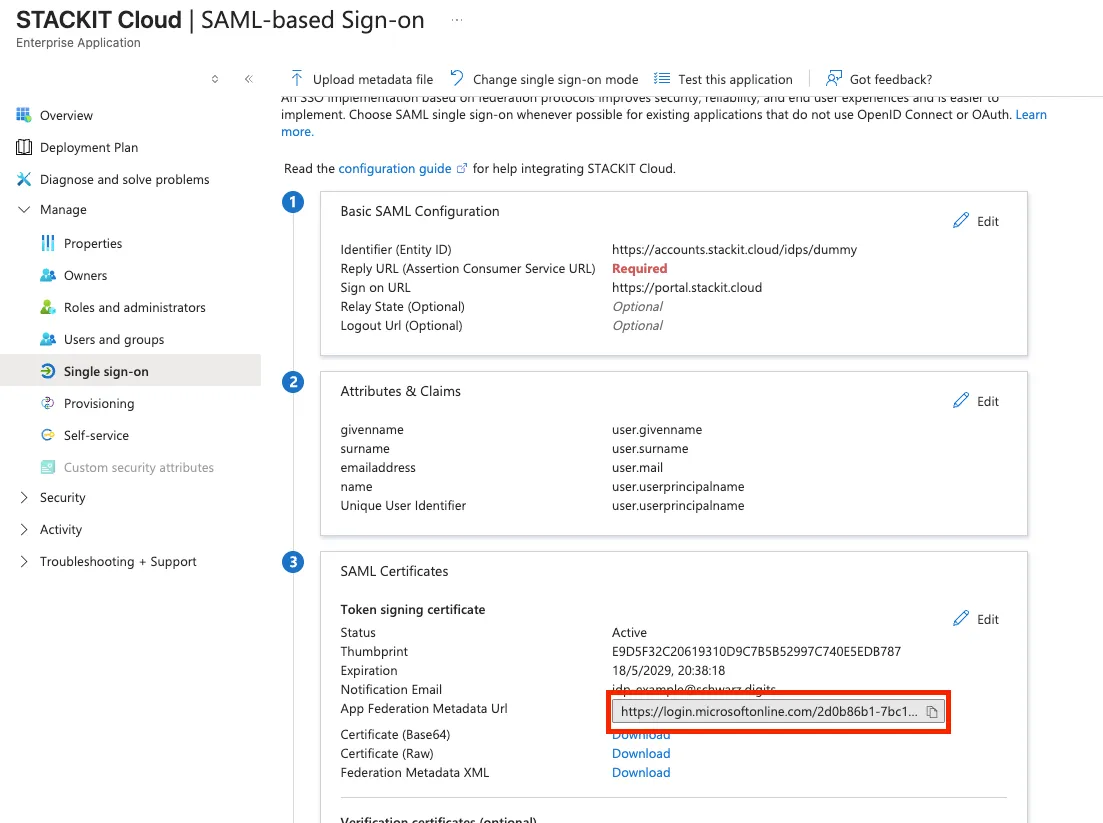Viewport: 1103px width, 823px height.
Task: Click the user.givenname claim value
Action: (x=657, y=430)
